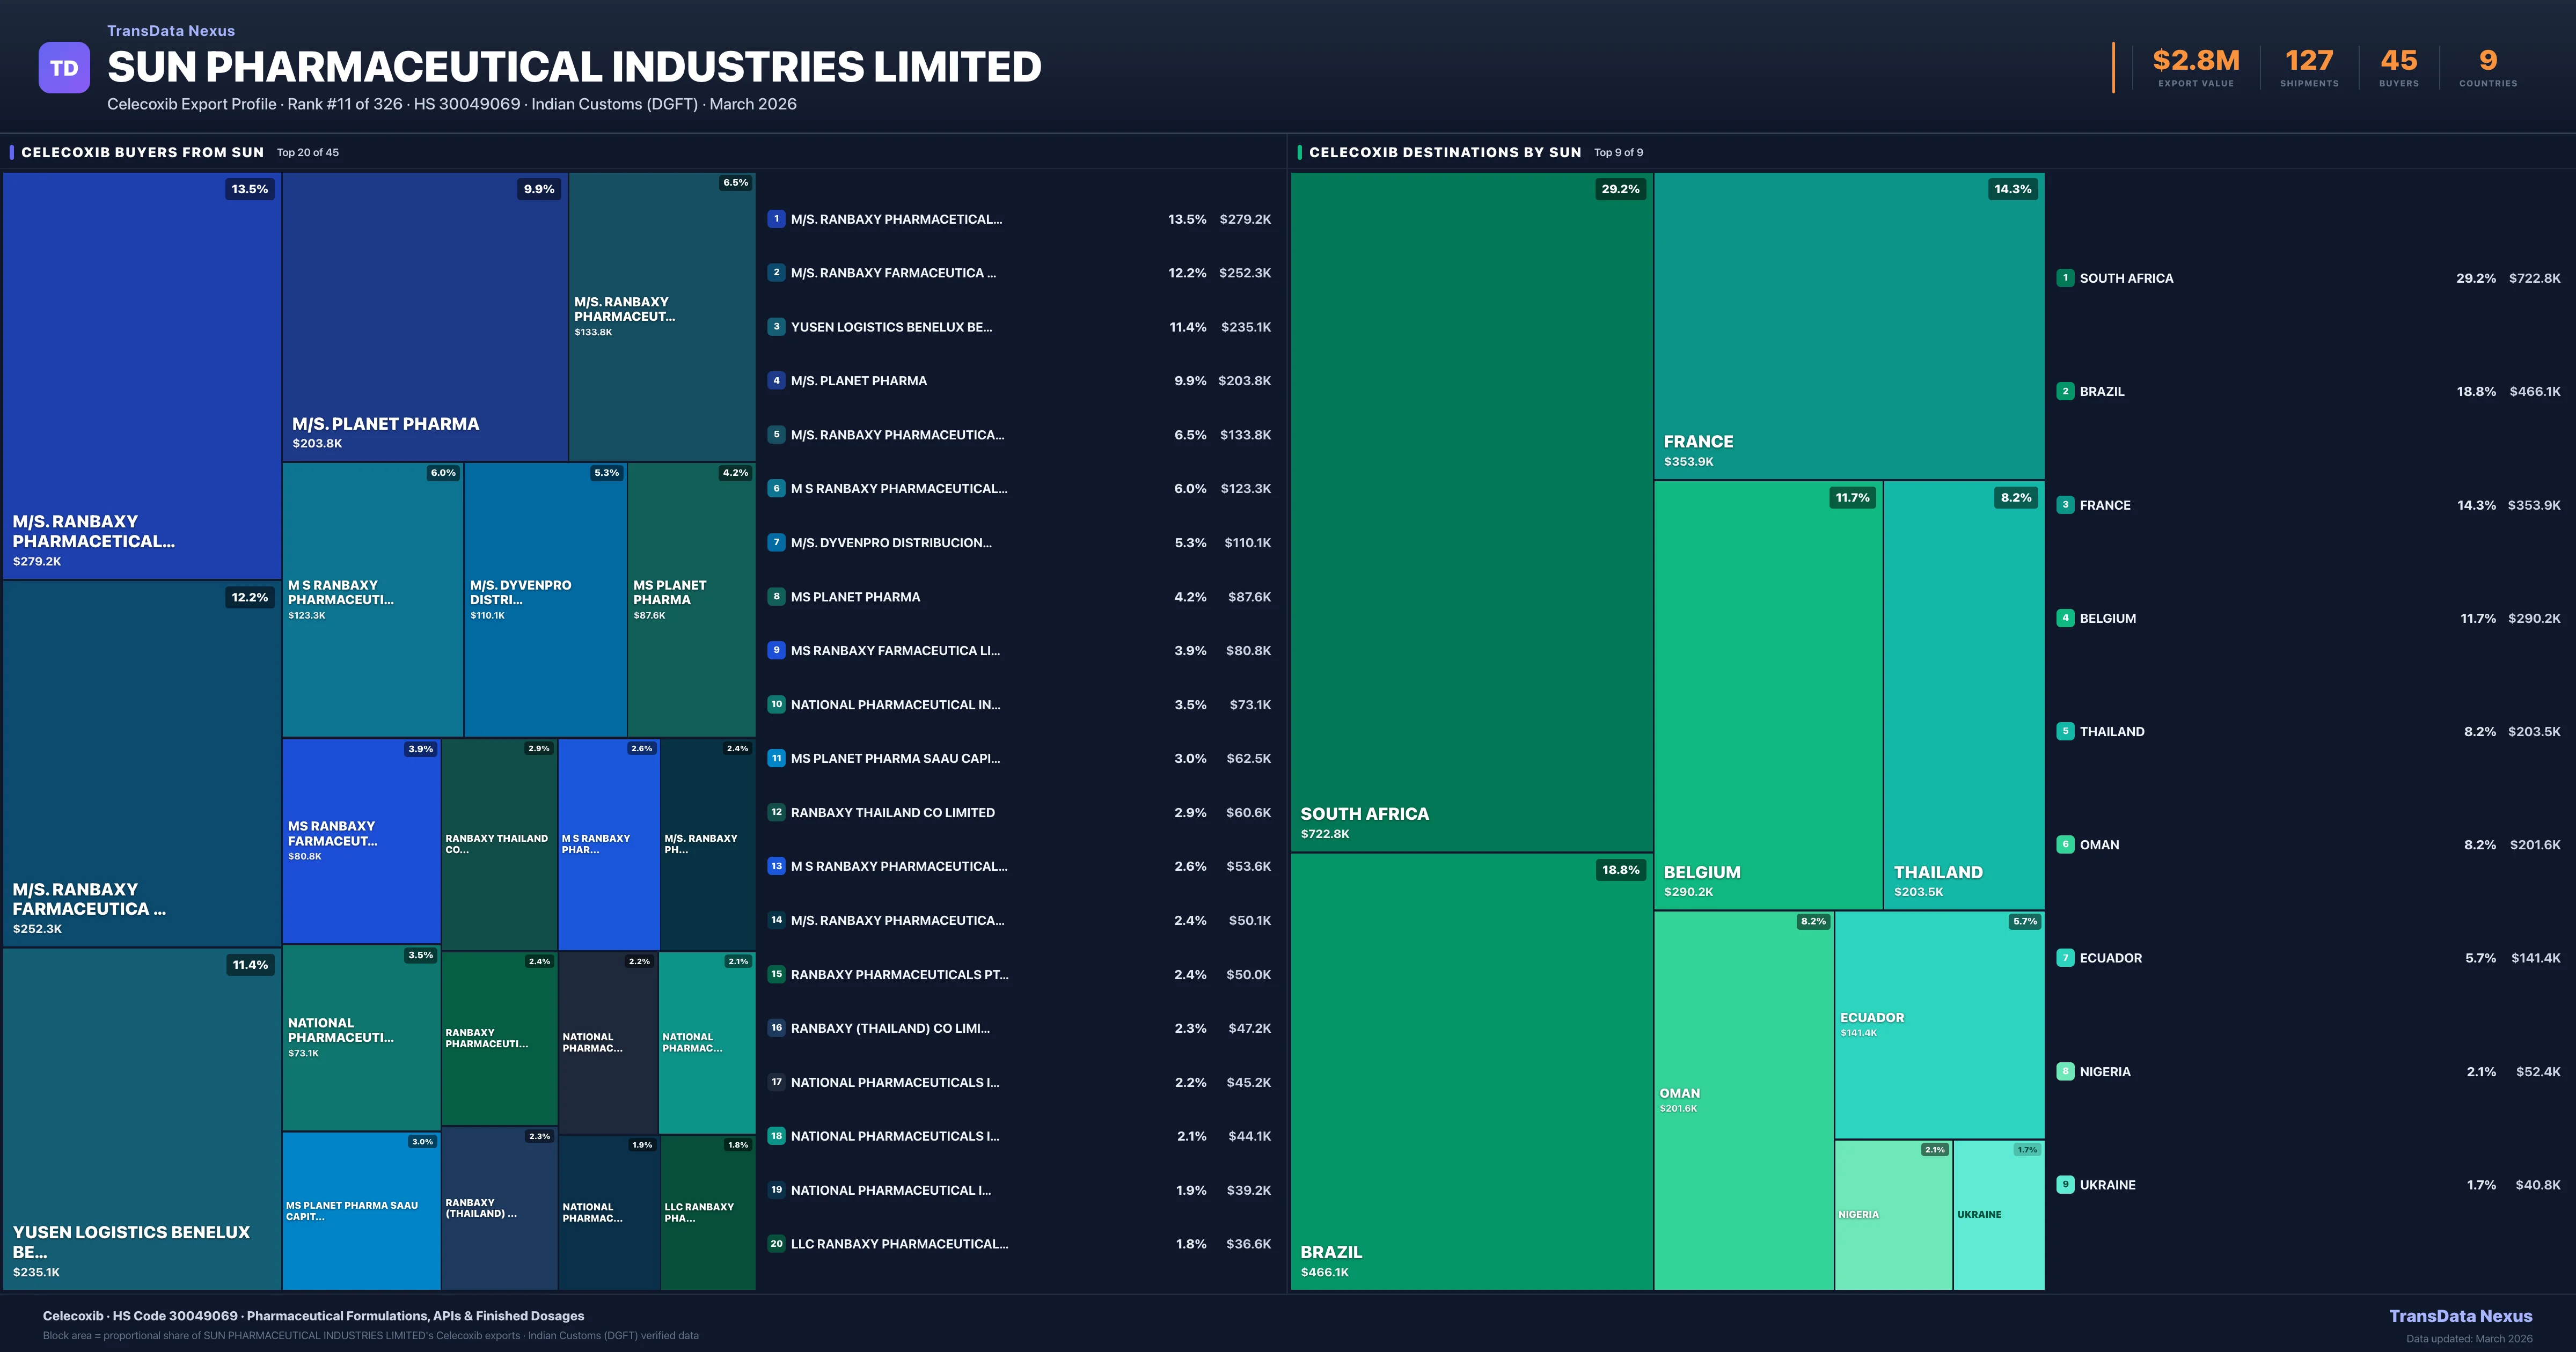2576x1352 pixels.
Task: Click rank badge 1 beside Ranbaxy Pharmacetical
Action: click(x=776, y=219)
